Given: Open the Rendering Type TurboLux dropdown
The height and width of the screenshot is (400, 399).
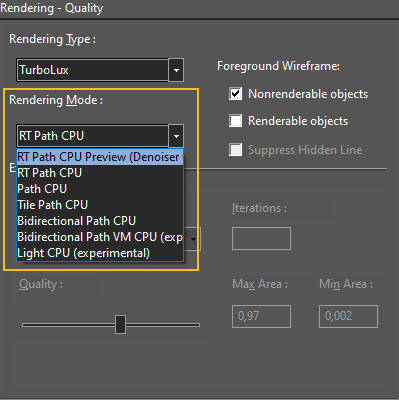Looking at the screenshot, I should (x=100, y=70).
